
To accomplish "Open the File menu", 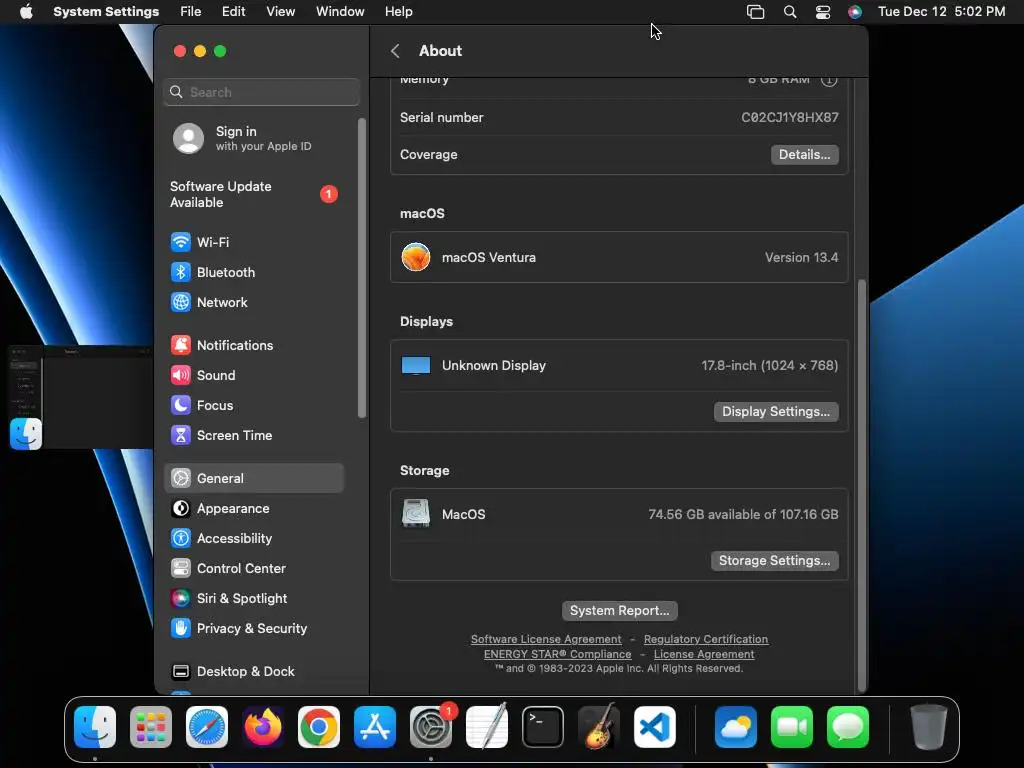I will pyautogui.click(x=191, y=12).
